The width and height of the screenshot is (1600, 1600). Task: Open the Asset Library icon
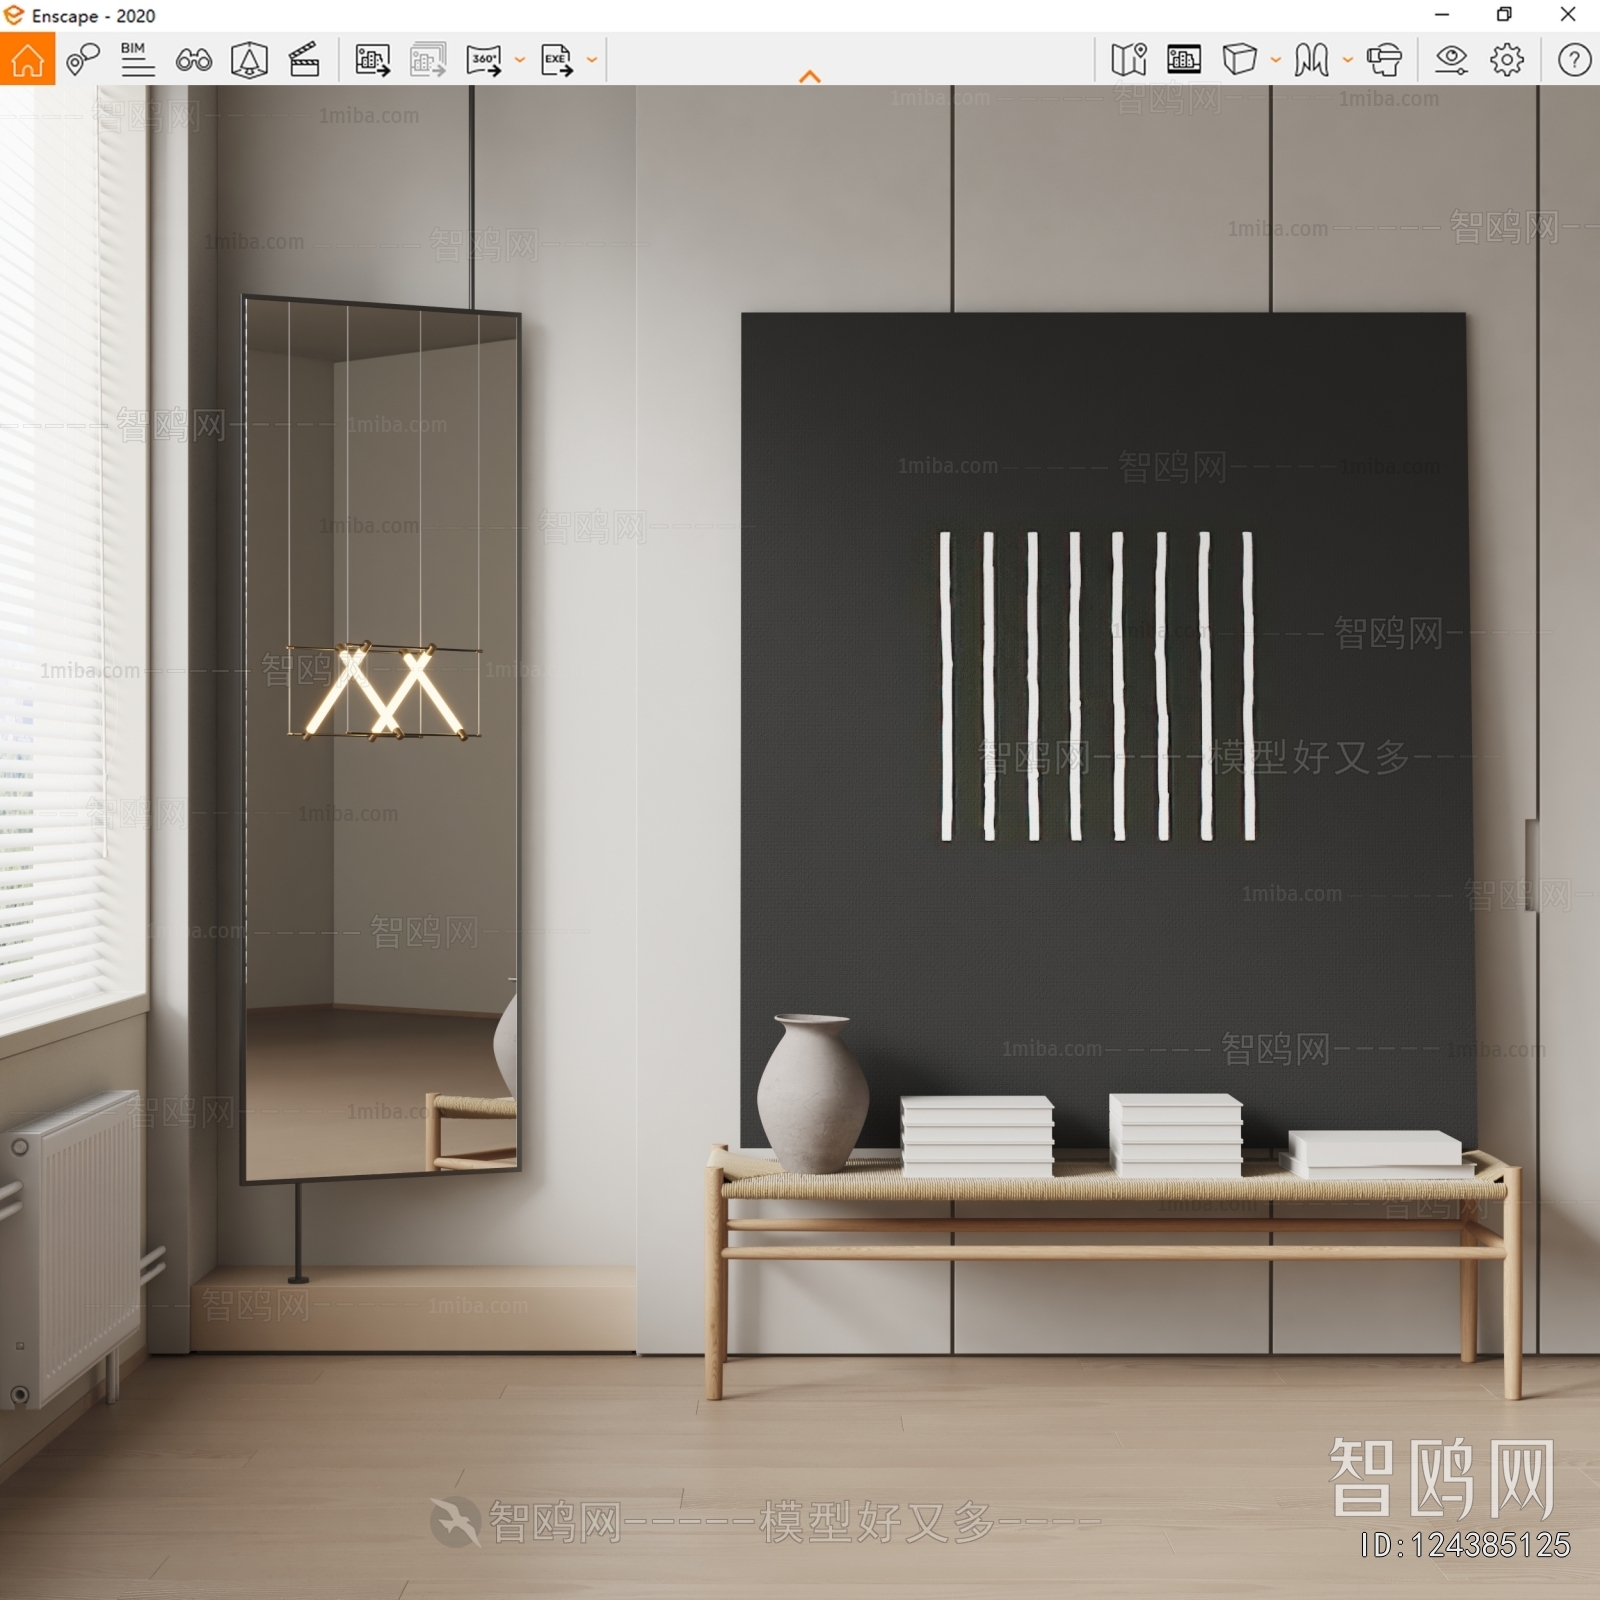click(x=1184, y=60)
